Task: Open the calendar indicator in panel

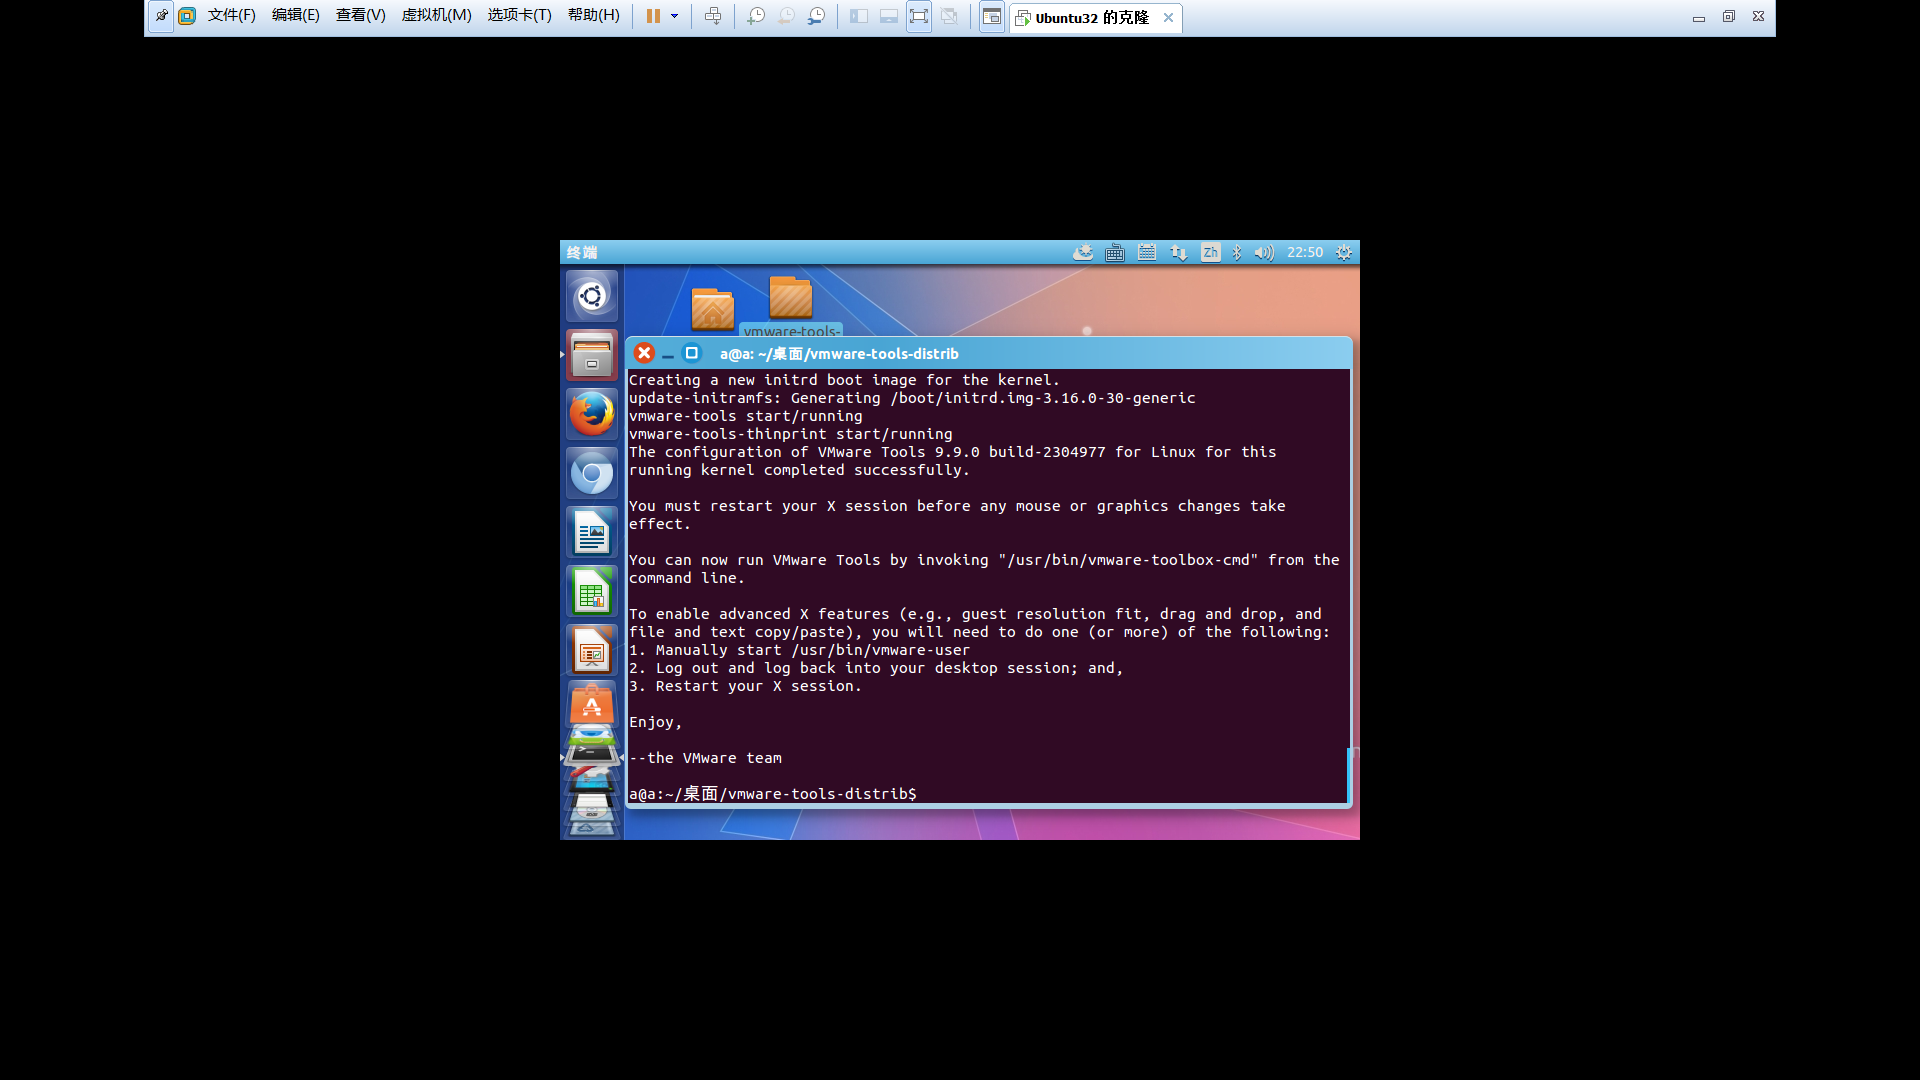Action: (1147, 252)
